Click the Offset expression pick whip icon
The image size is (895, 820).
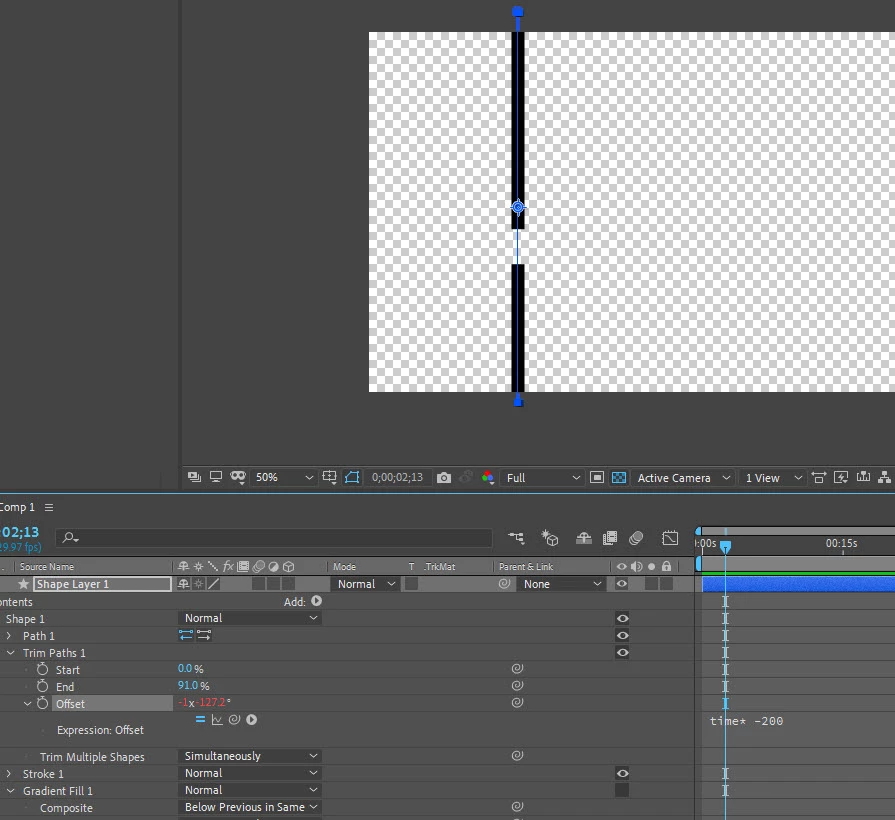pyautogui.click(x=234, y=720)
